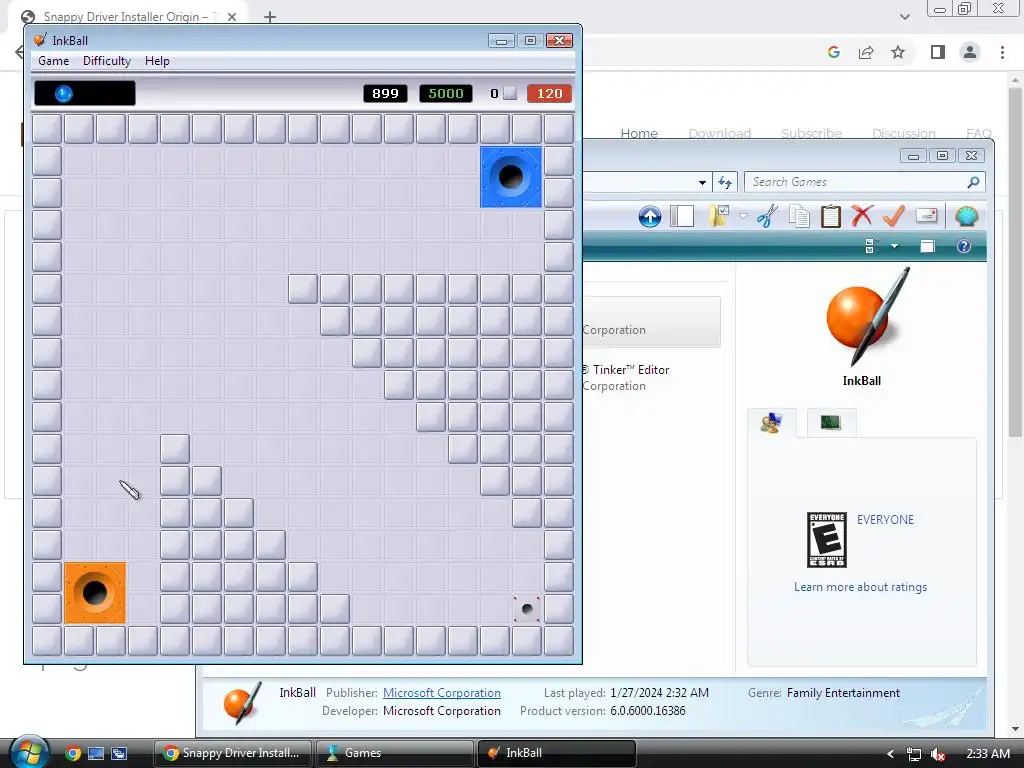Click the grey block counter icon beside 0
The width and height of the screenshot is (1024, 768).
coord(511,93)
